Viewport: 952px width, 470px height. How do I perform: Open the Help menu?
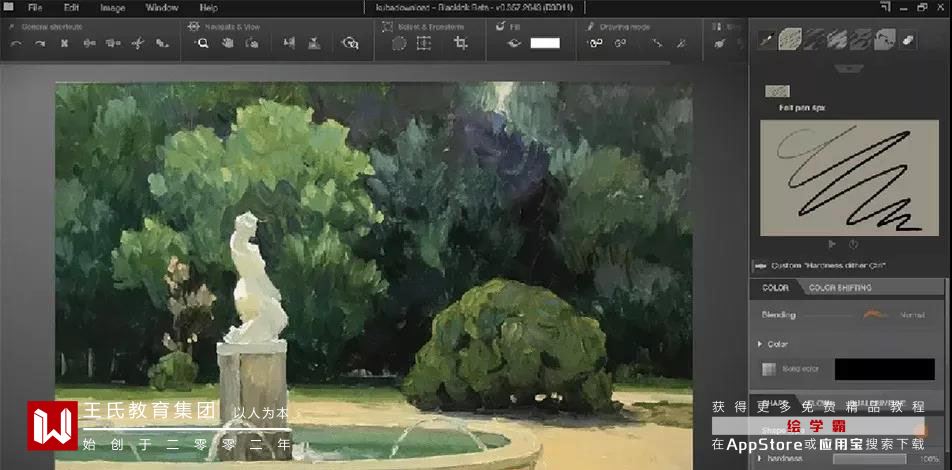point(208,8)
